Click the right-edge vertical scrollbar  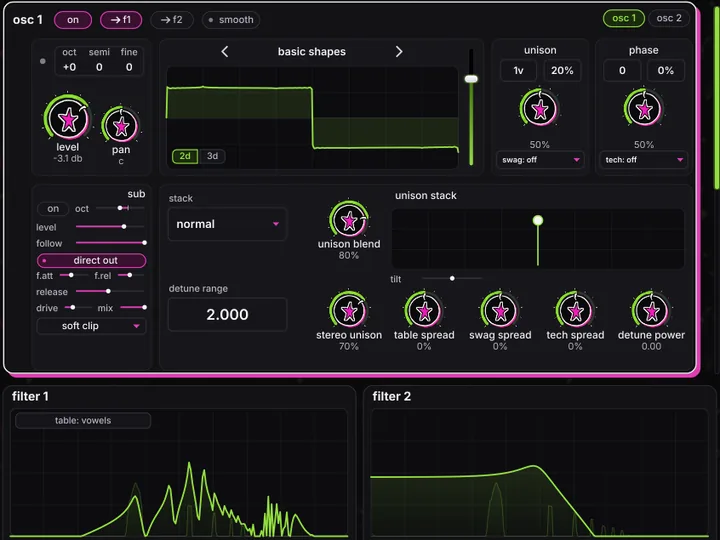tap(717, 96)
